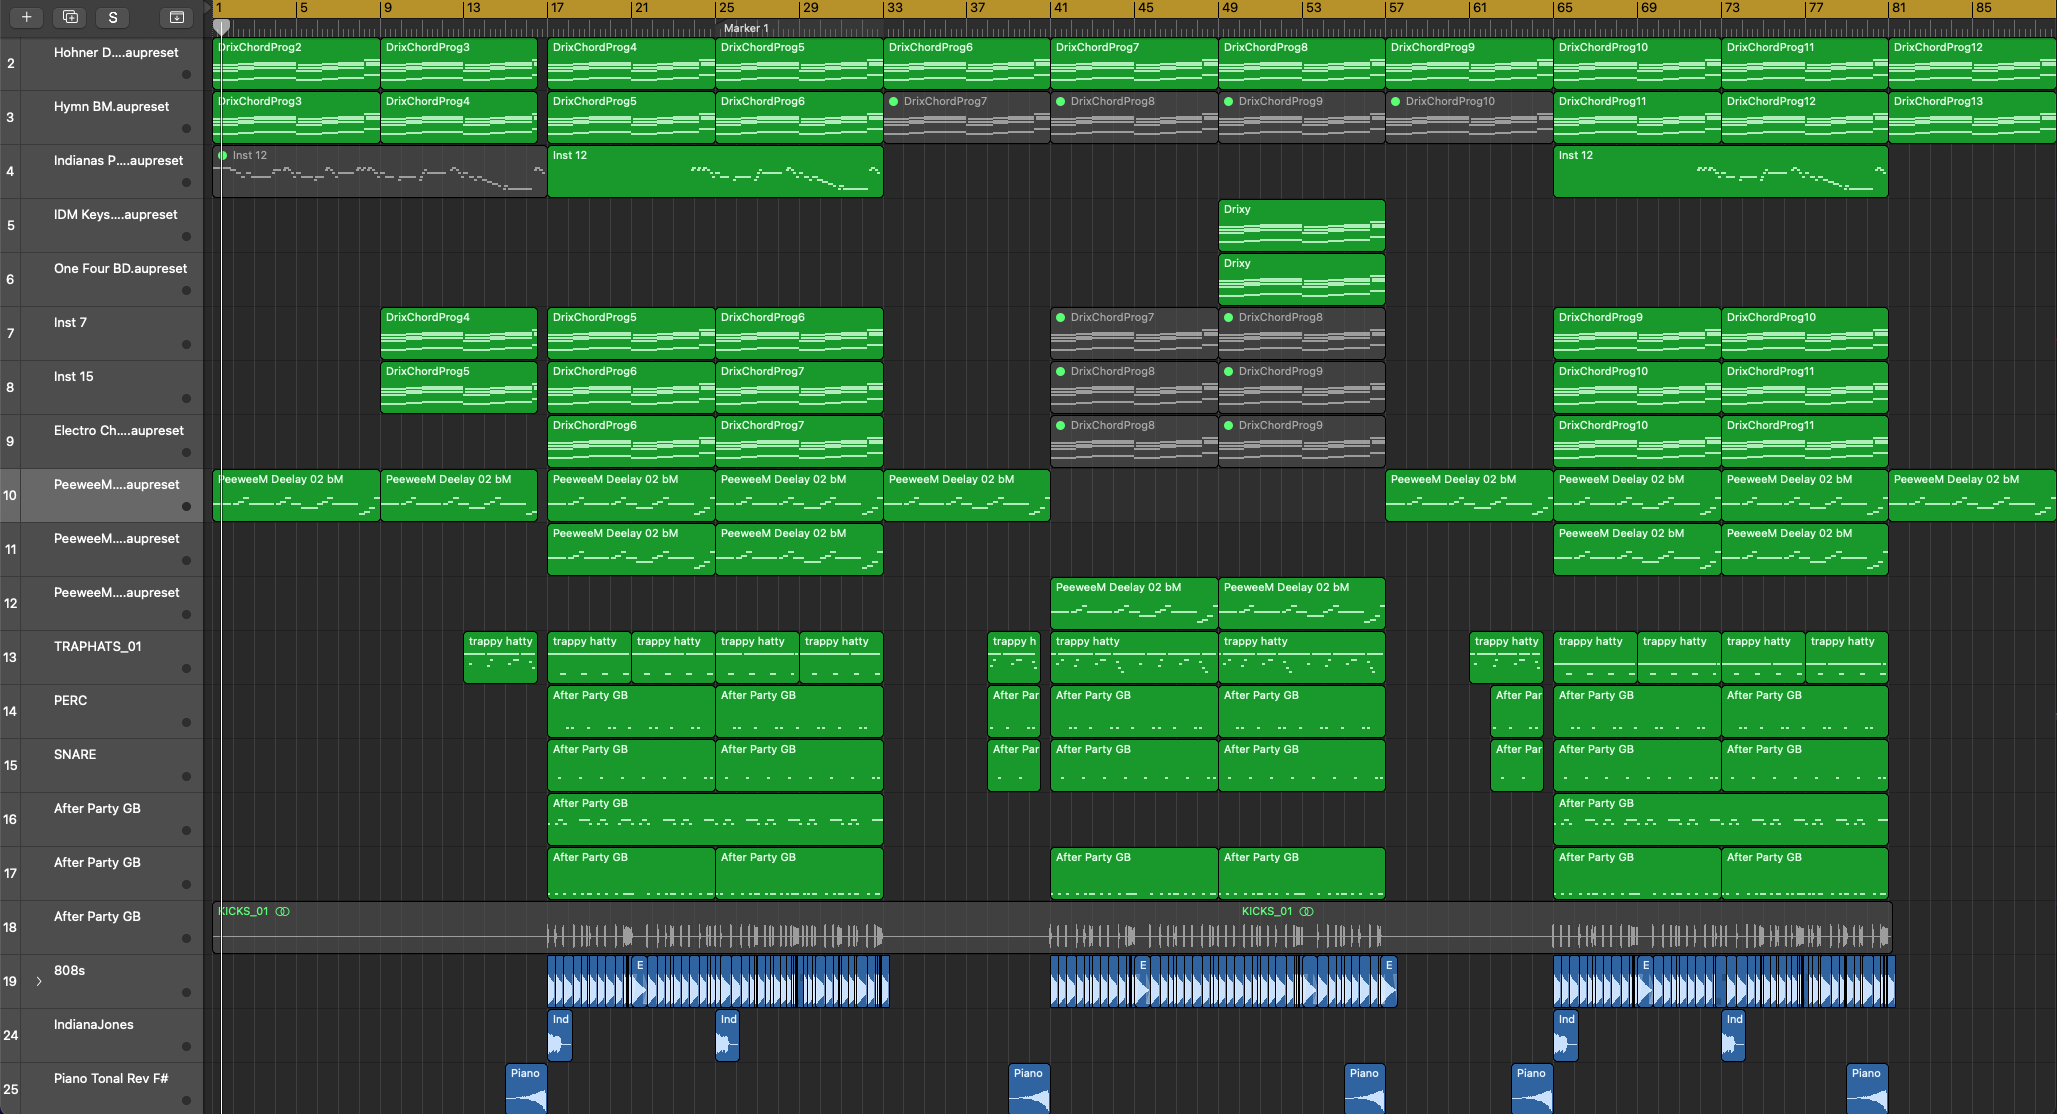Click the playhead handle at bar 1
2057x1114 pixels.
(x=222, y=27)
